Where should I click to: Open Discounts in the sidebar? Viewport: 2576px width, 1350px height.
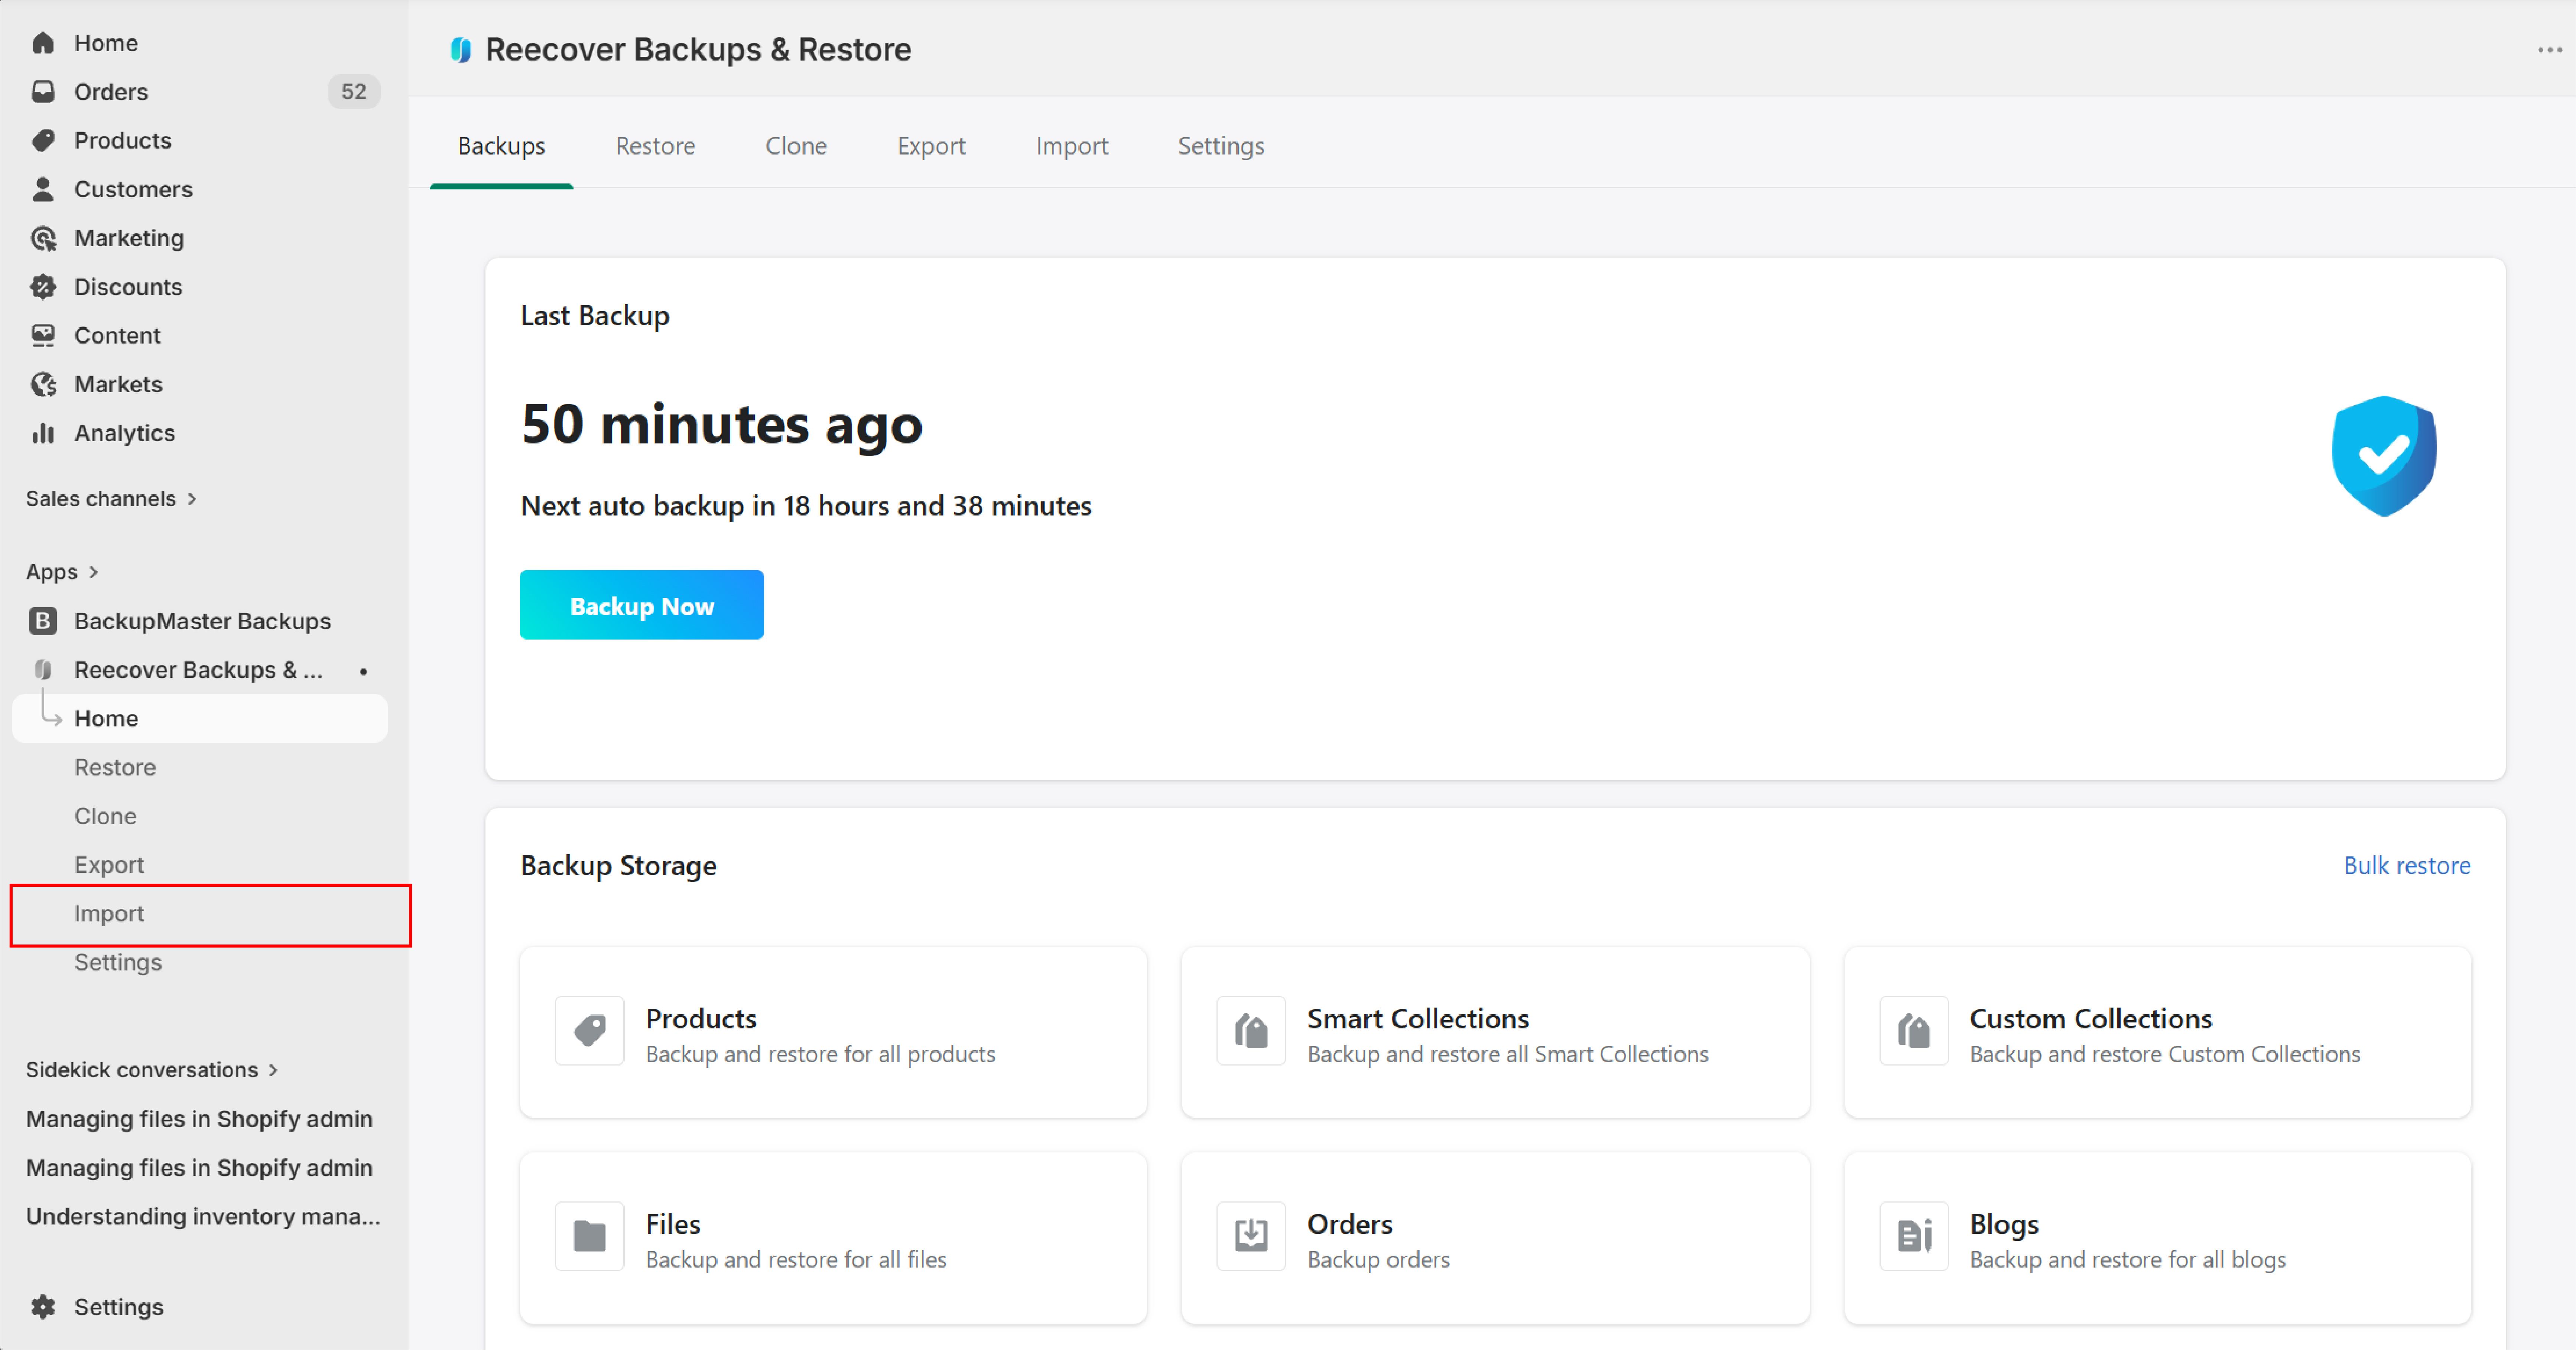pyautogui.click(x=200, y=287)
